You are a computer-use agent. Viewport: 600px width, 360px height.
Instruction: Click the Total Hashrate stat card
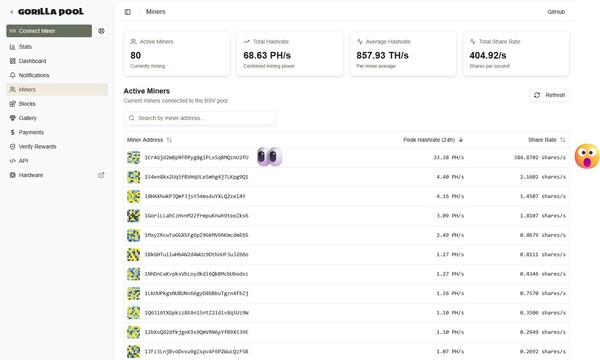click(x=290, y=54)
